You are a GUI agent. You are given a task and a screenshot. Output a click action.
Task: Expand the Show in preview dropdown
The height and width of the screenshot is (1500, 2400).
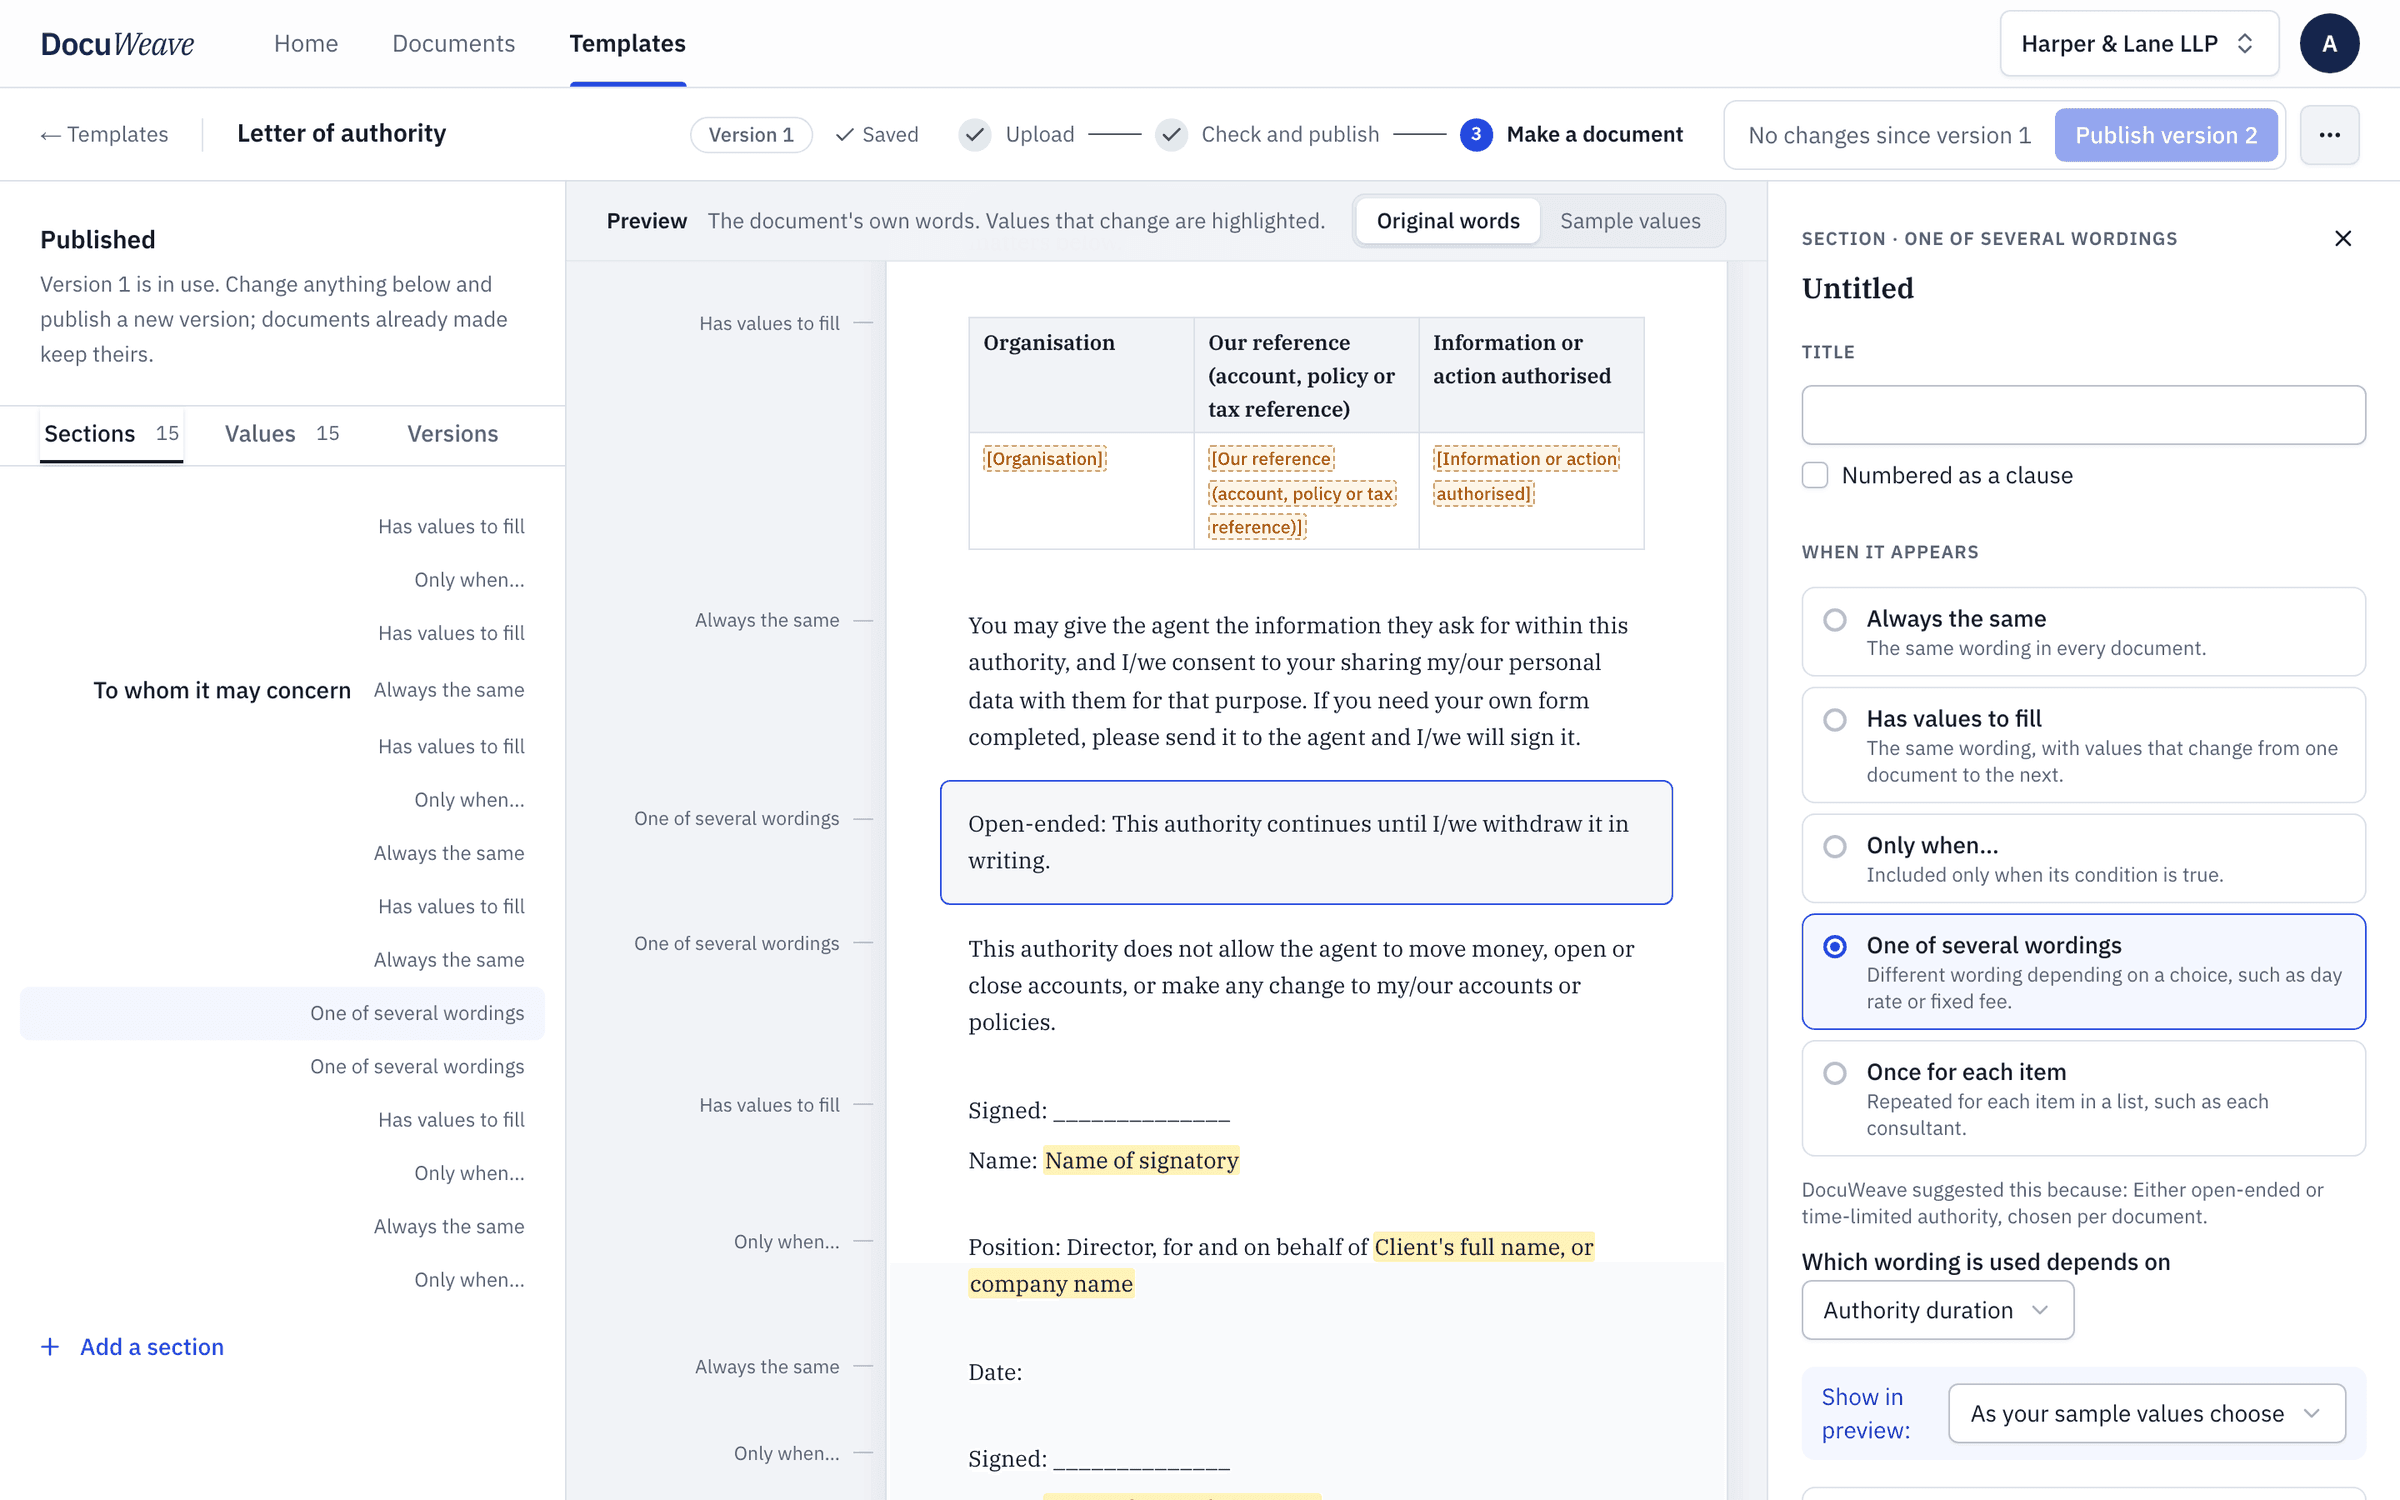2146,1413
